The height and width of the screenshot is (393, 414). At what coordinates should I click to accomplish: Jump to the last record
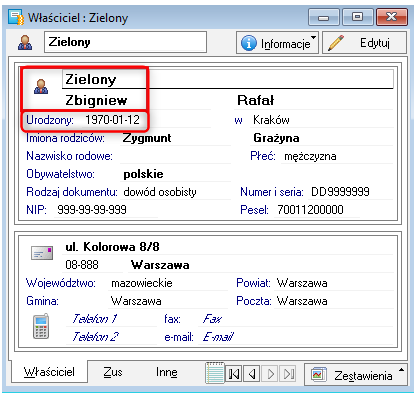pyautogui.click(x=288, y=374)
